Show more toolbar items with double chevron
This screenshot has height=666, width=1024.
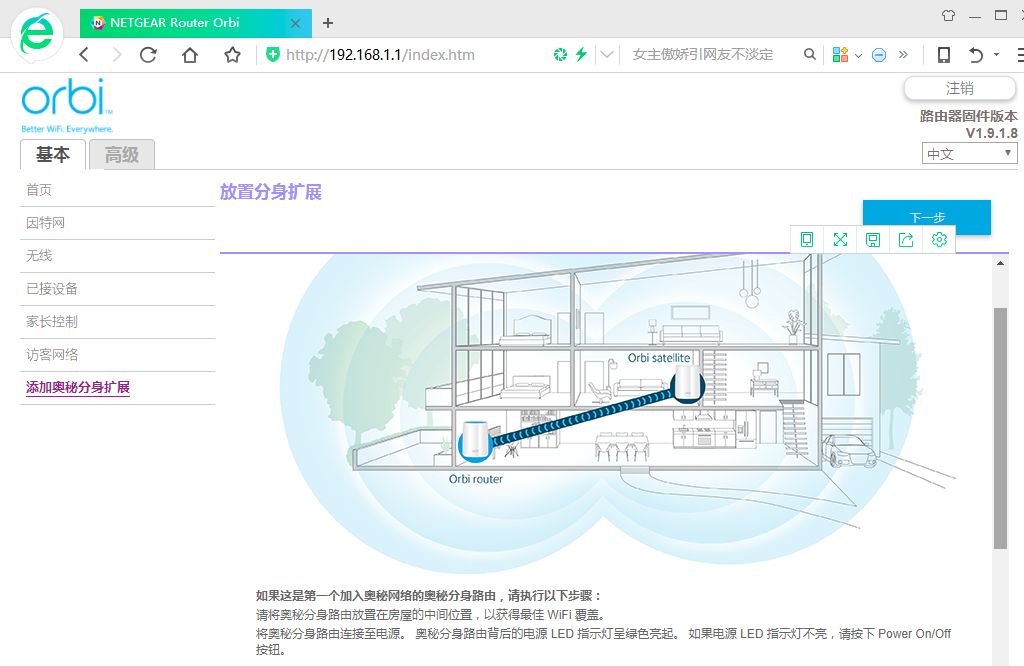pyautogui.click(x=903, y=55)
